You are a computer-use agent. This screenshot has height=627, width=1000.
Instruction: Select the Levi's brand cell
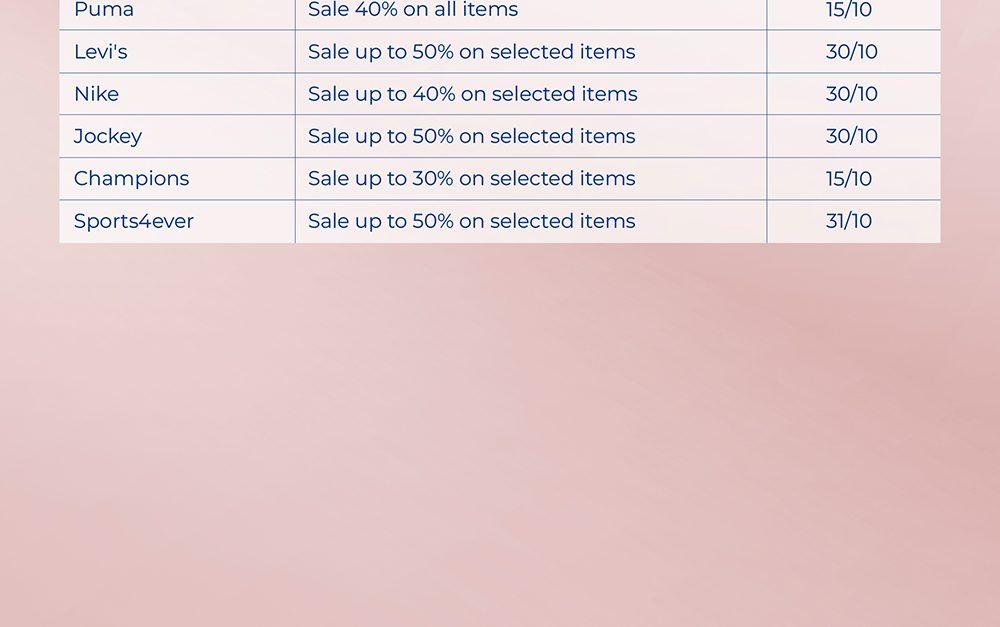[x=101, y=52]
